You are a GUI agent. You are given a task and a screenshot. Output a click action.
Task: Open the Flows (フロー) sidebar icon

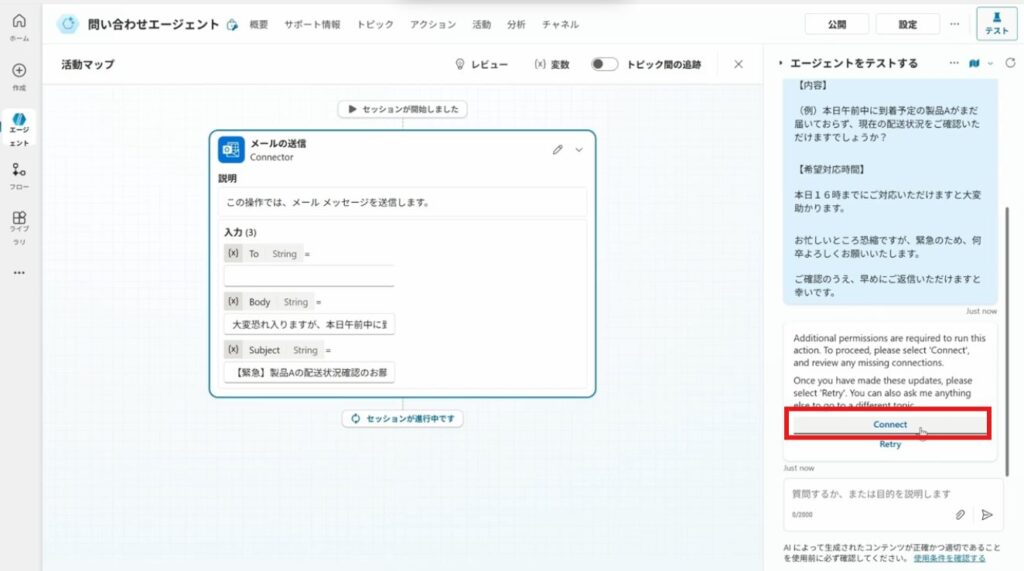tap(19, 171)
